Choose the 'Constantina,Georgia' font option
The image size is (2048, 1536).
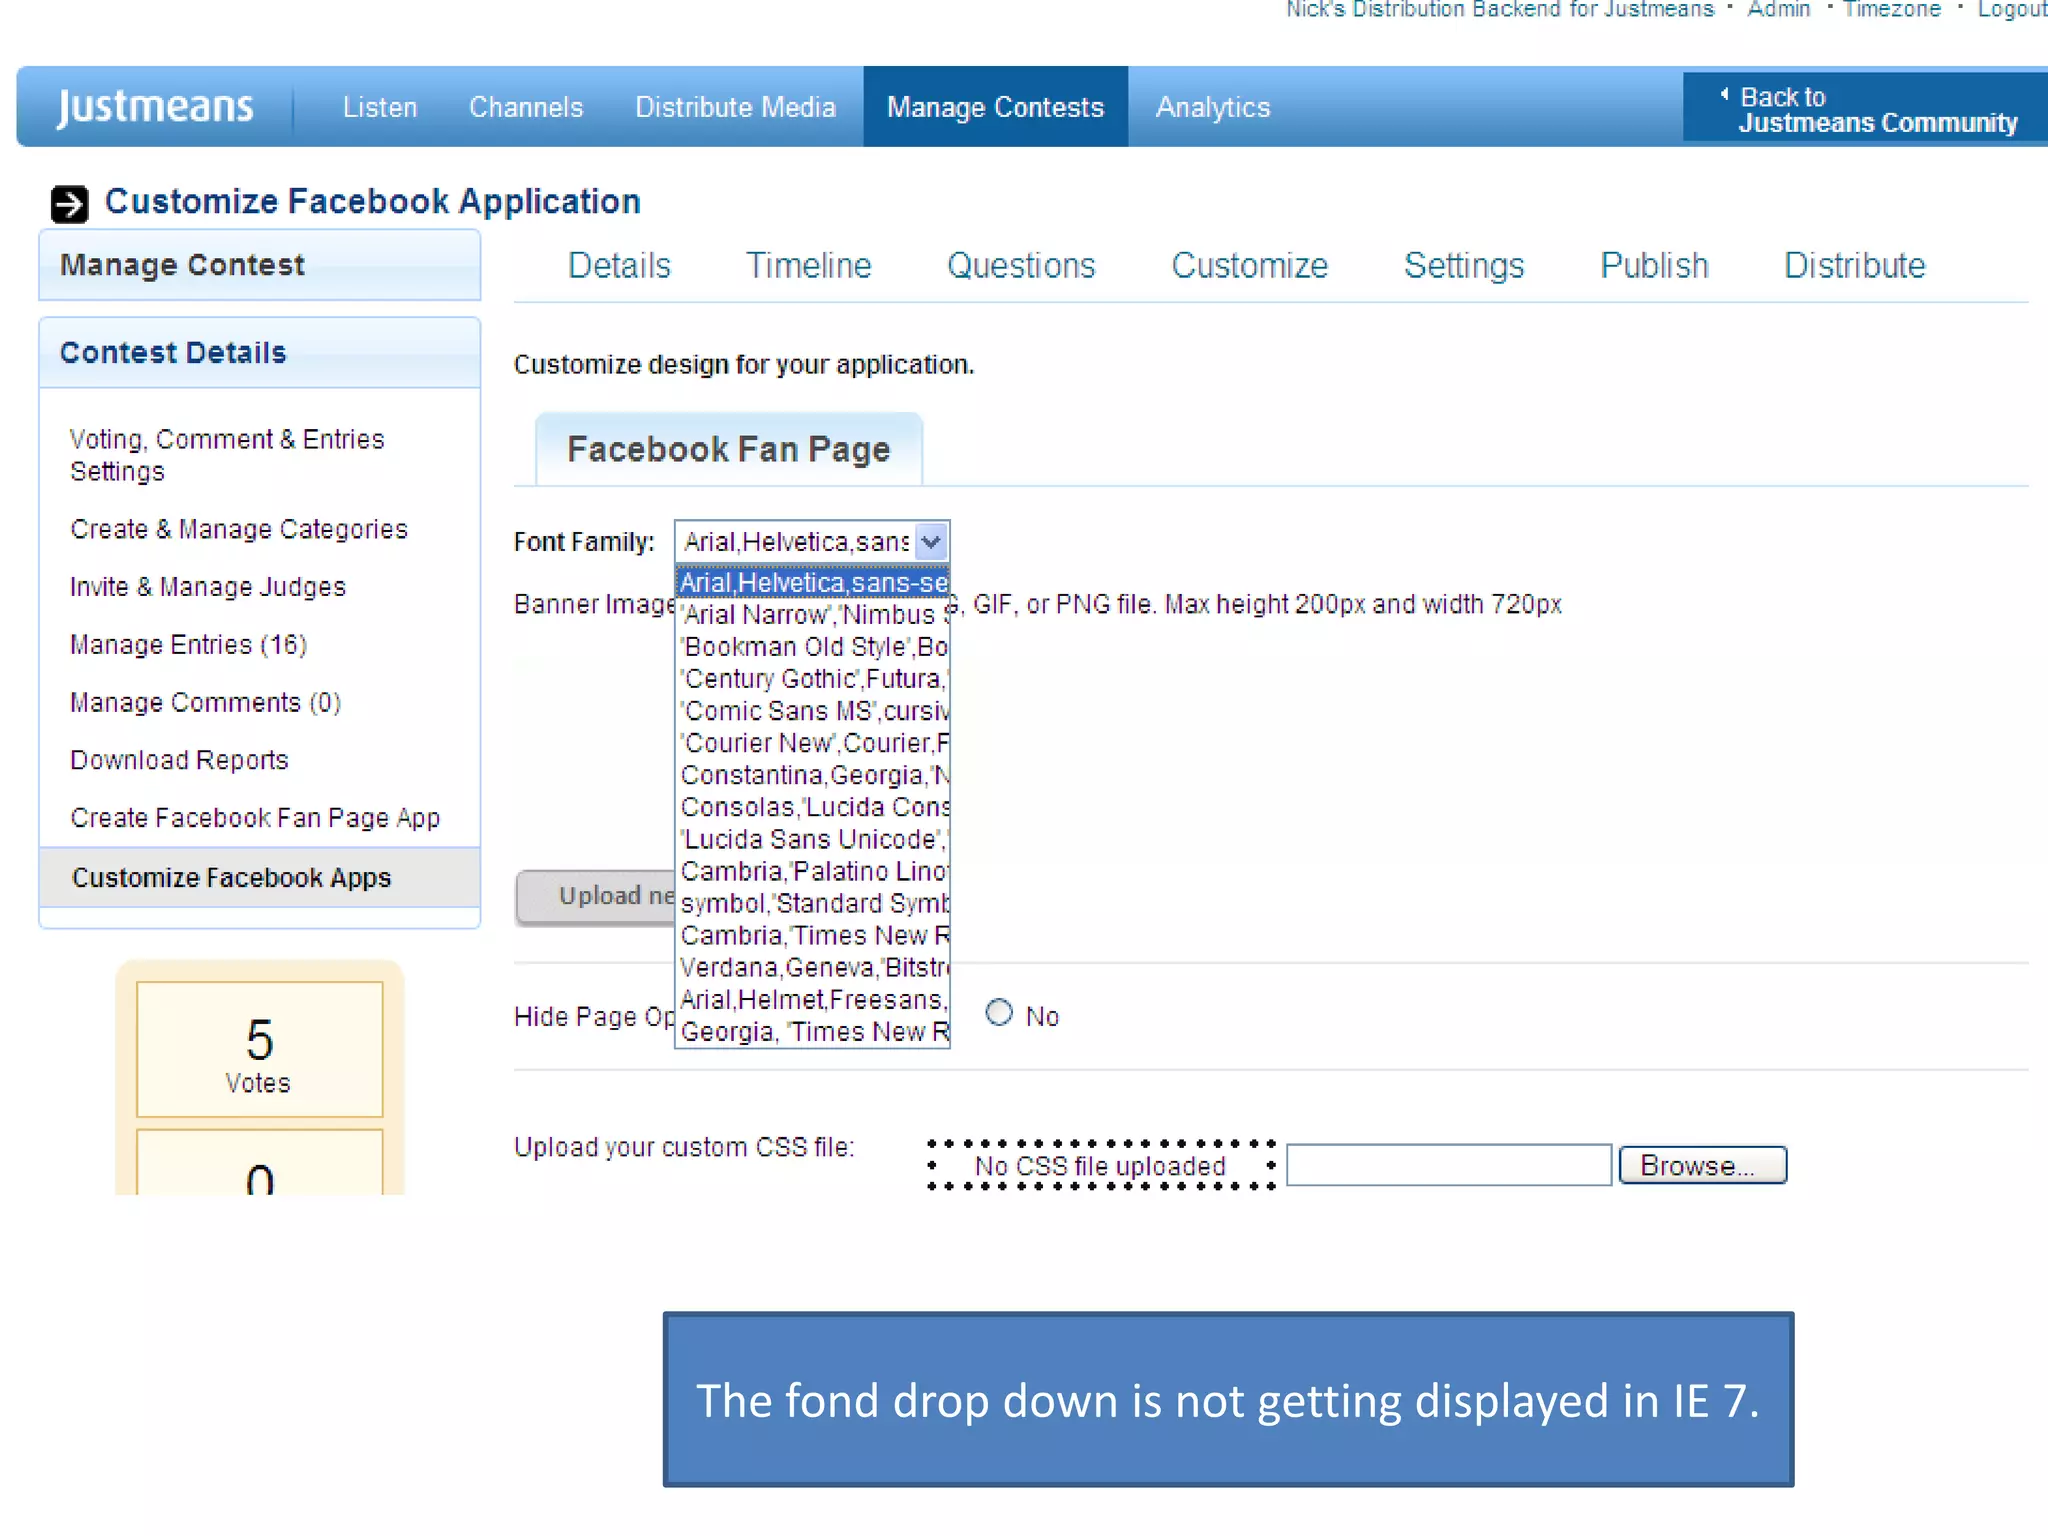[x=813, y=775]
